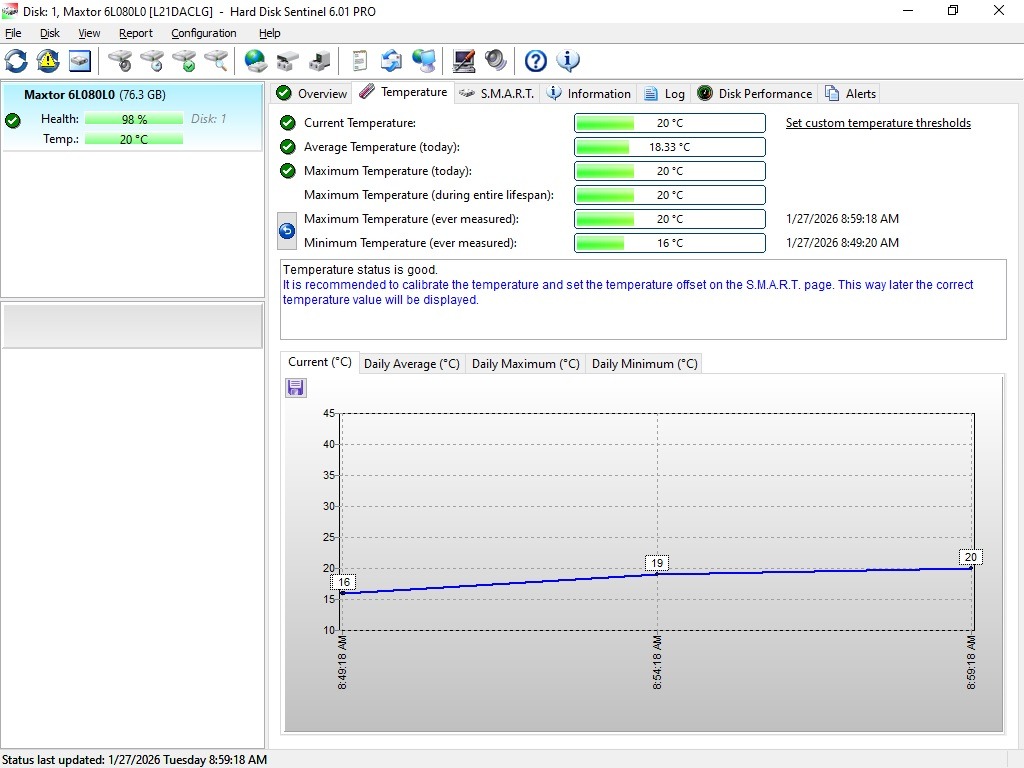Click the globe and disk toolbar icon

pyautogui.click(x=256, y=61)
